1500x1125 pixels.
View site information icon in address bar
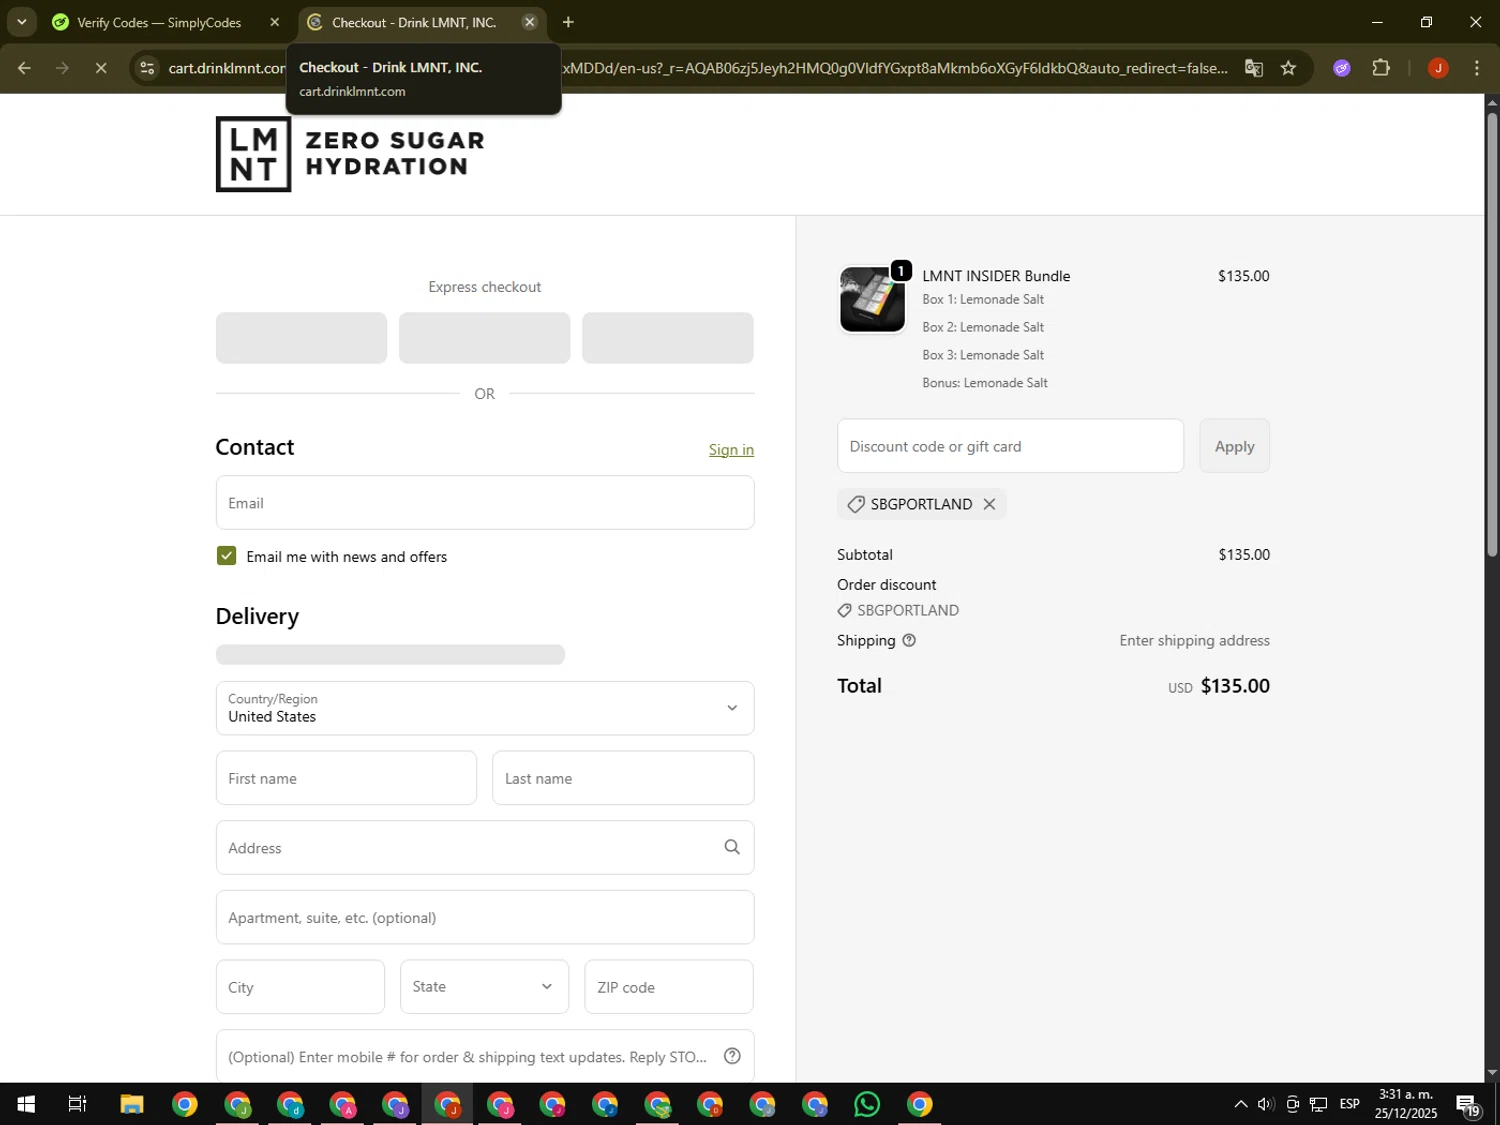click(147, 68)
